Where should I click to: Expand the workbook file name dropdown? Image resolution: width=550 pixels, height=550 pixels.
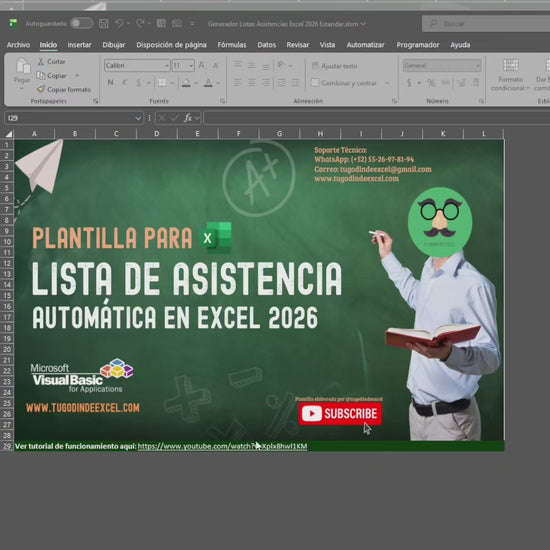point(363,24)
